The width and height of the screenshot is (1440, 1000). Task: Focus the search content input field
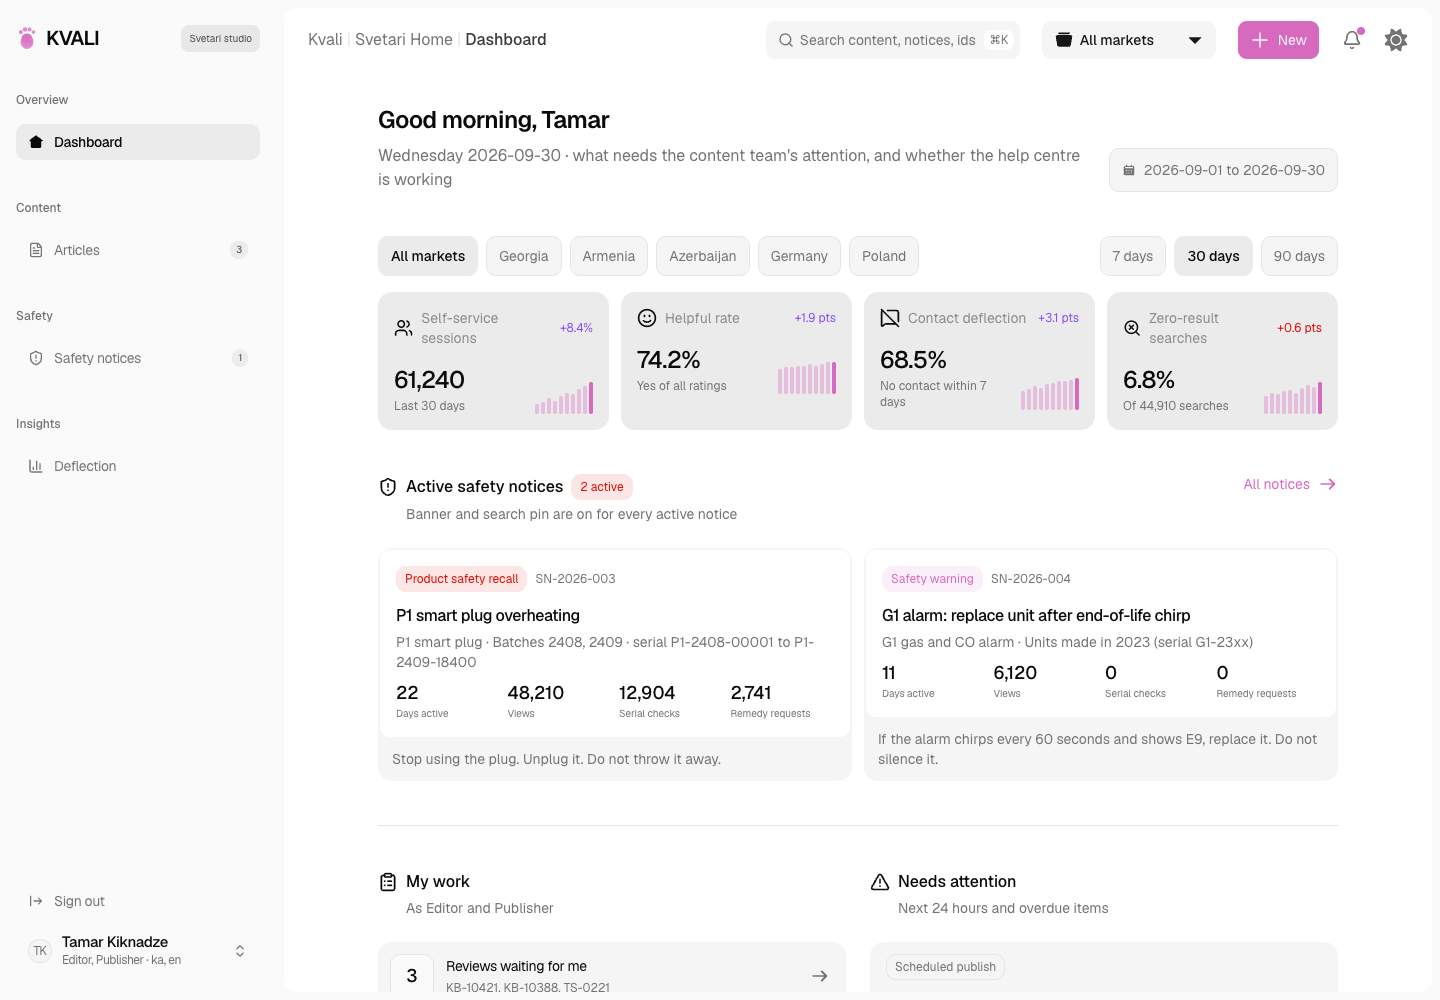[x=893, y=40]
